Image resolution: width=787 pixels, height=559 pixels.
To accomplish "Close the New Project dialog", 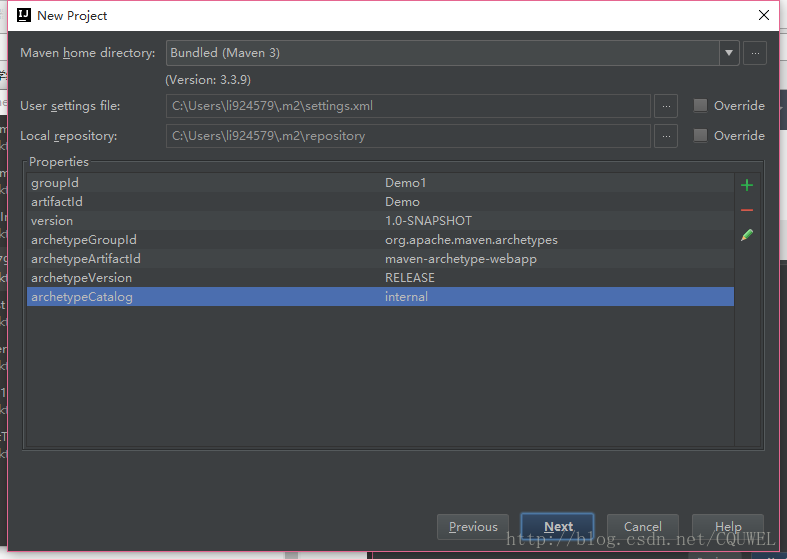I will point(764,15).
